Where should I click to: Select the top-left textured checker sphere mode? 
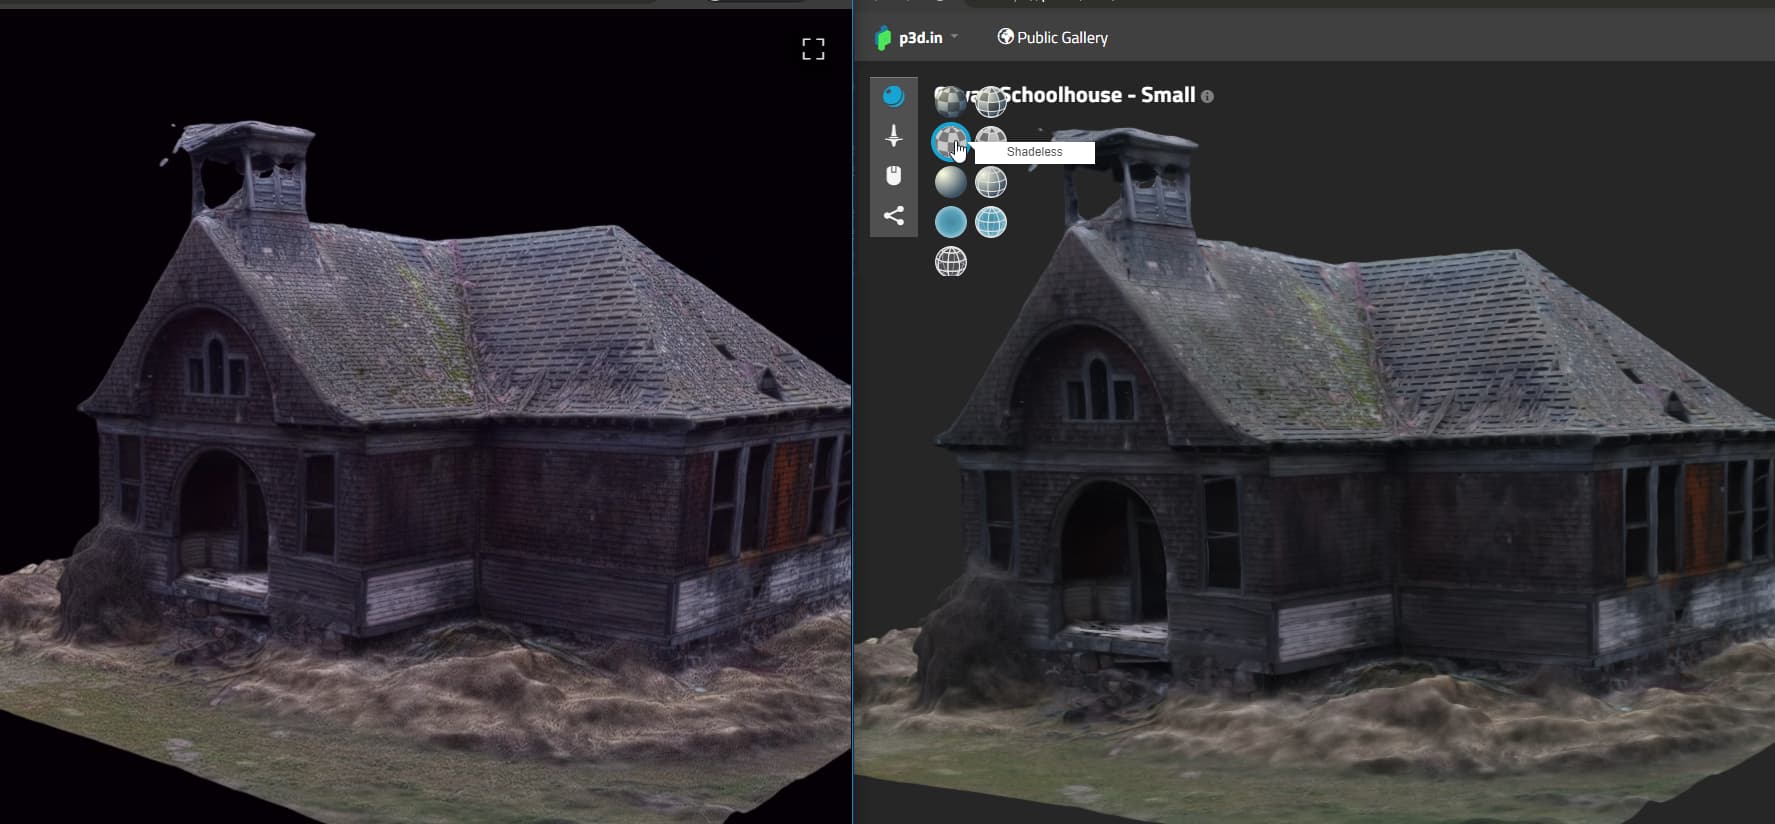click(x=949, y=101)
